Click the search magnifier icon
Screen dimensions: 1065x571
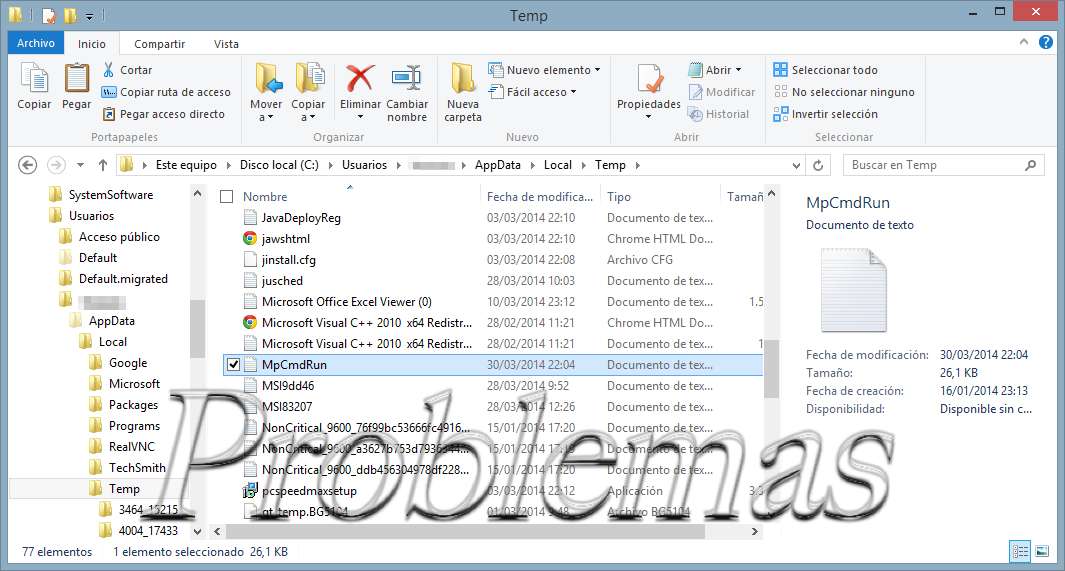(x=1030, y=165)
